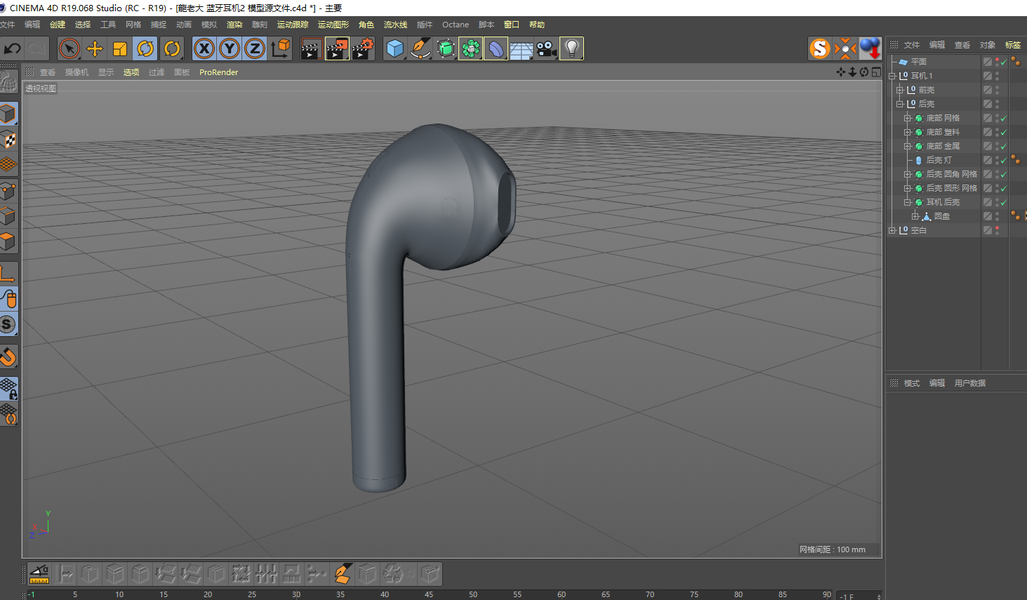Open the 窗口 (Window) menu
The image size is (1027, 600).
click(x=512, y=24)
